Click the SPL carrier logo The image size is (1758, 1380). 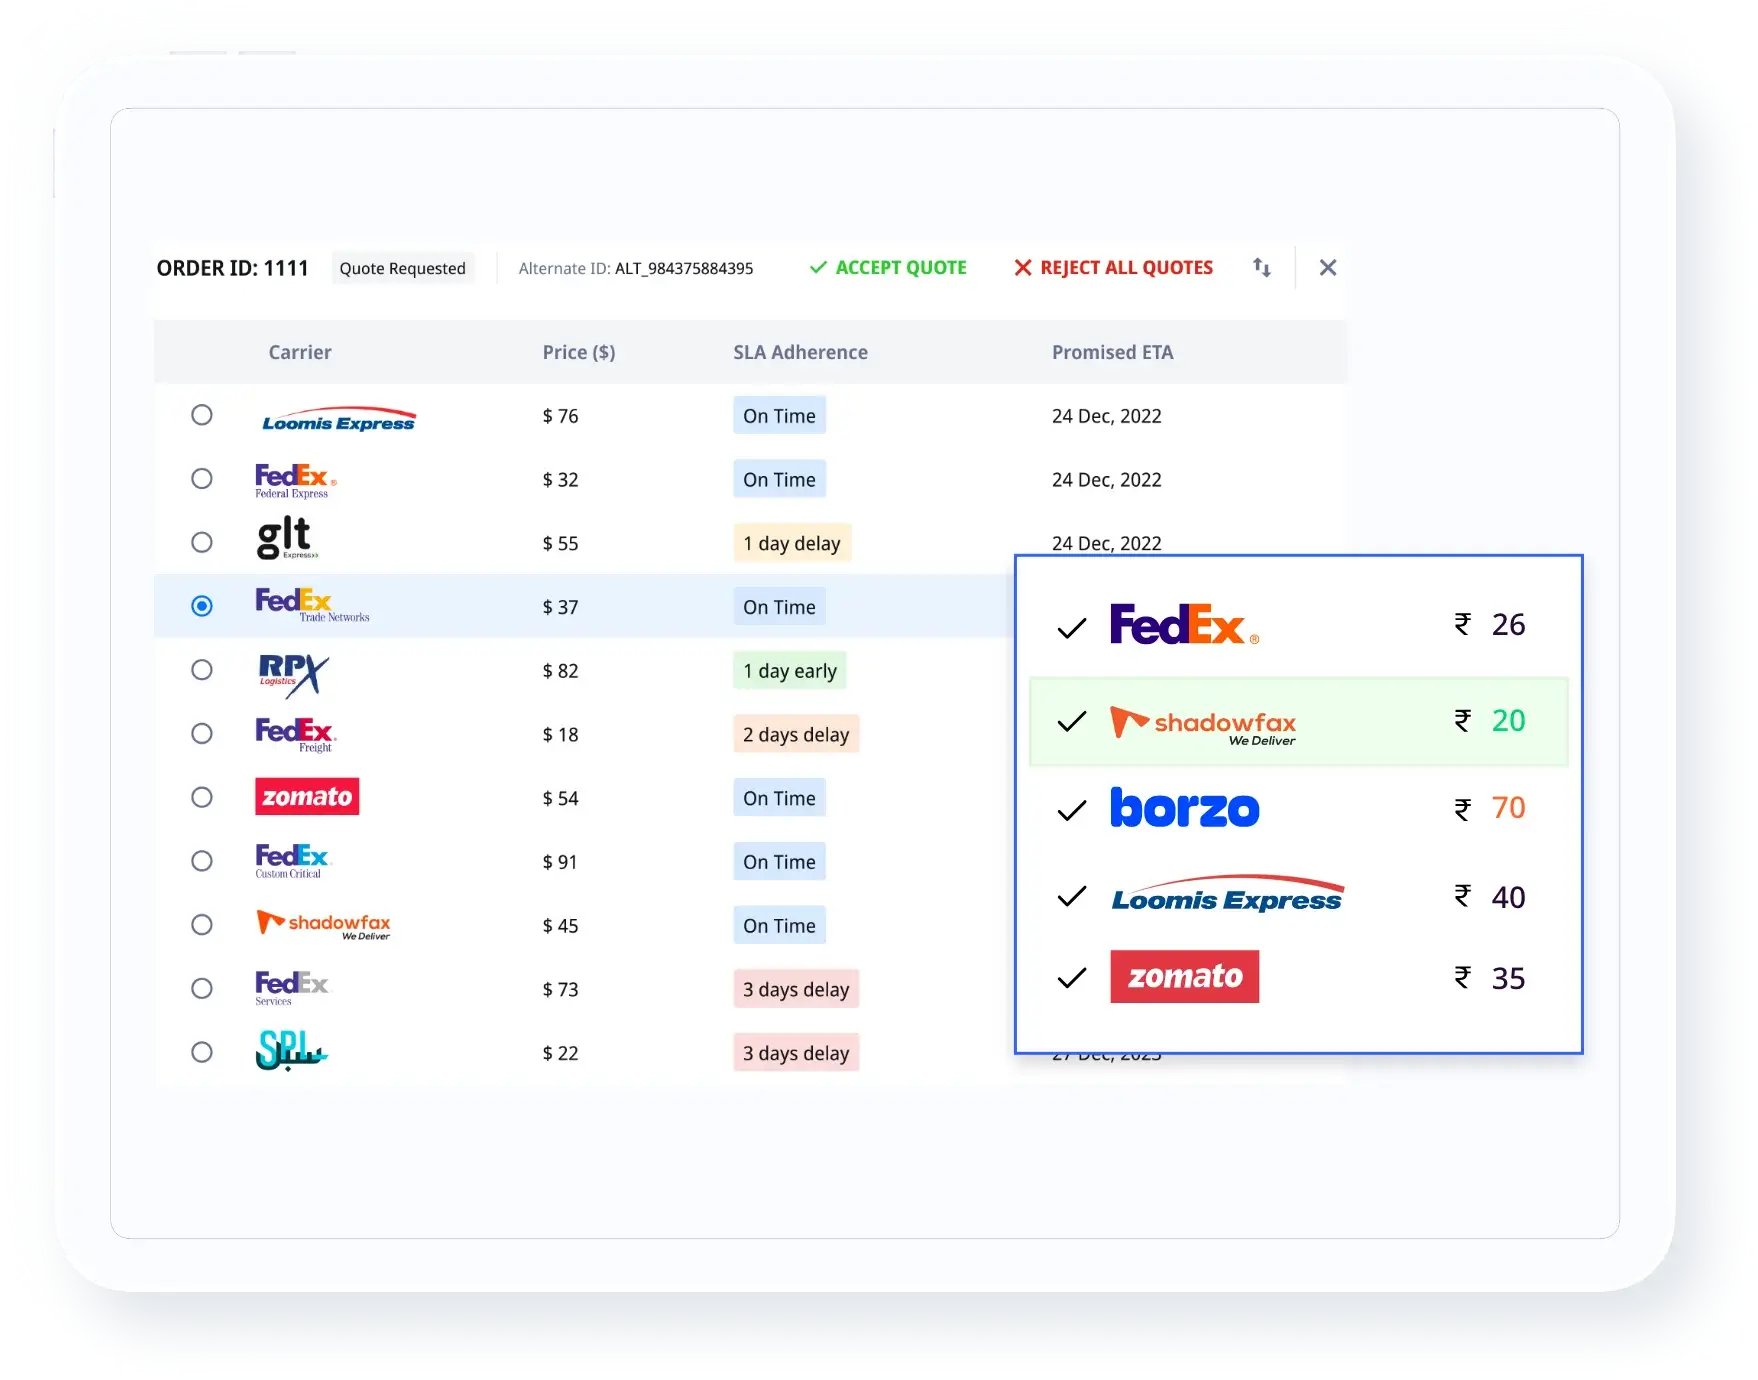click(x=291, y=1051)
